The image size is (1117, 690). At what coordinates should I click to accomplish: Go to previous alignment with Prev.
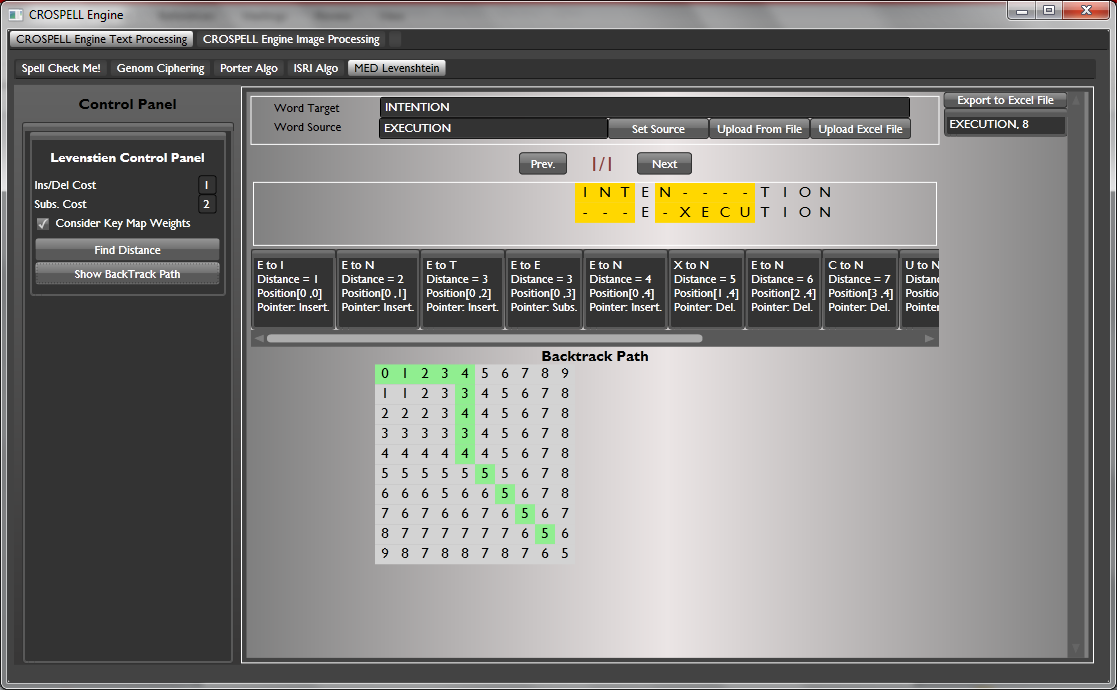point(542,164)
